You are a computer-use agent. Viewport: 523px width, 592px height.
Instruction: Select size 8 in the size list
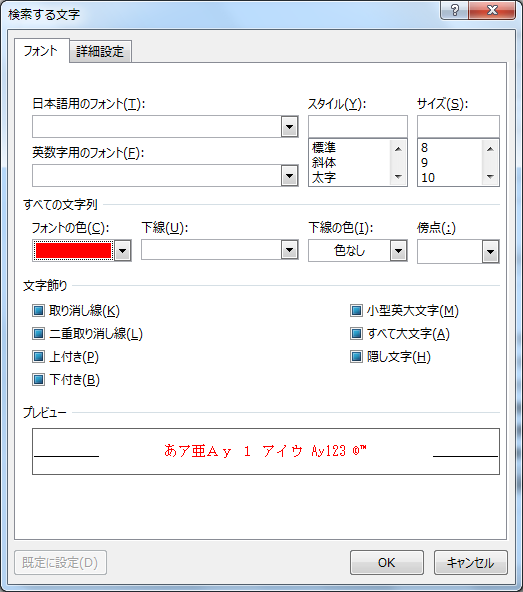click(x=424, y=147)
